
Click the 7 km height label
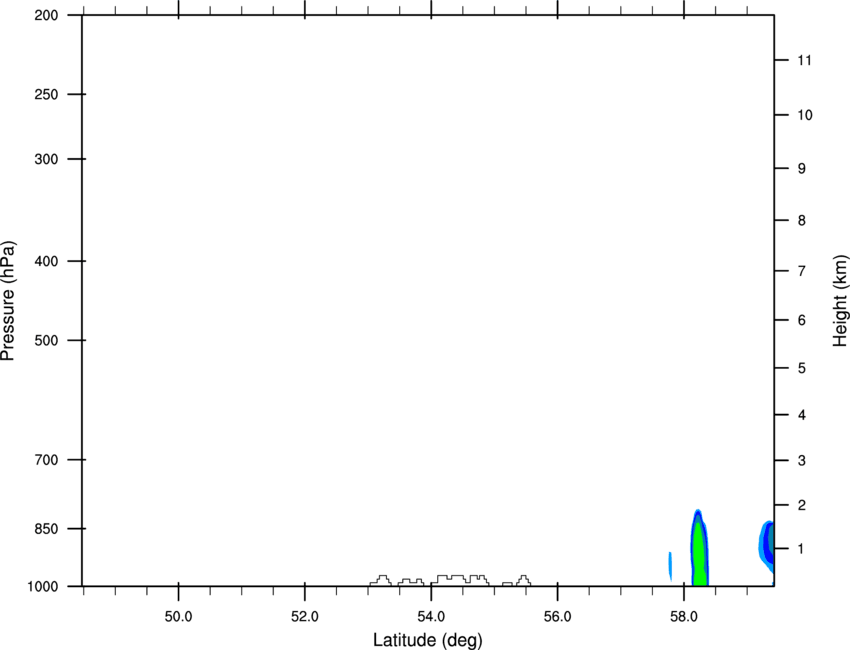(x=802, y=271)
